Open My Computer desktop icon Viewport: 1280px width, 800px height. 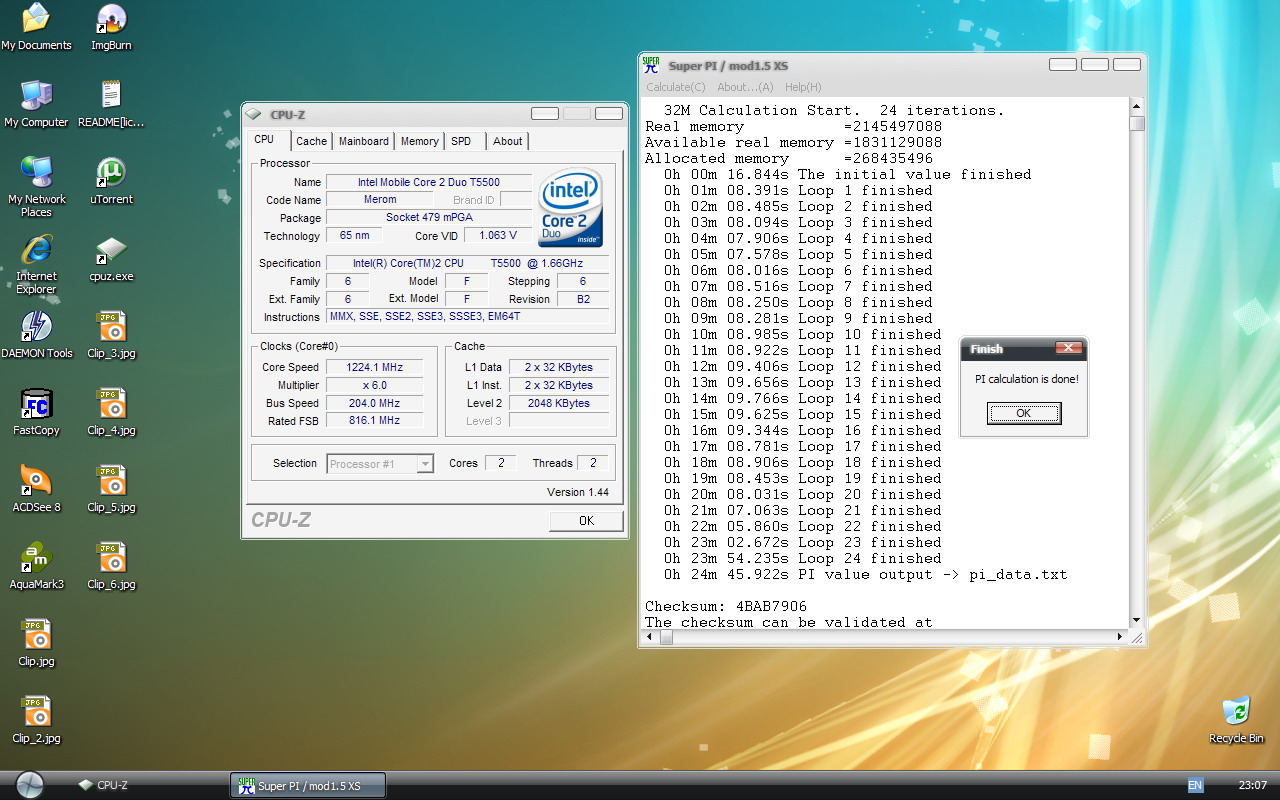point(36,104)
